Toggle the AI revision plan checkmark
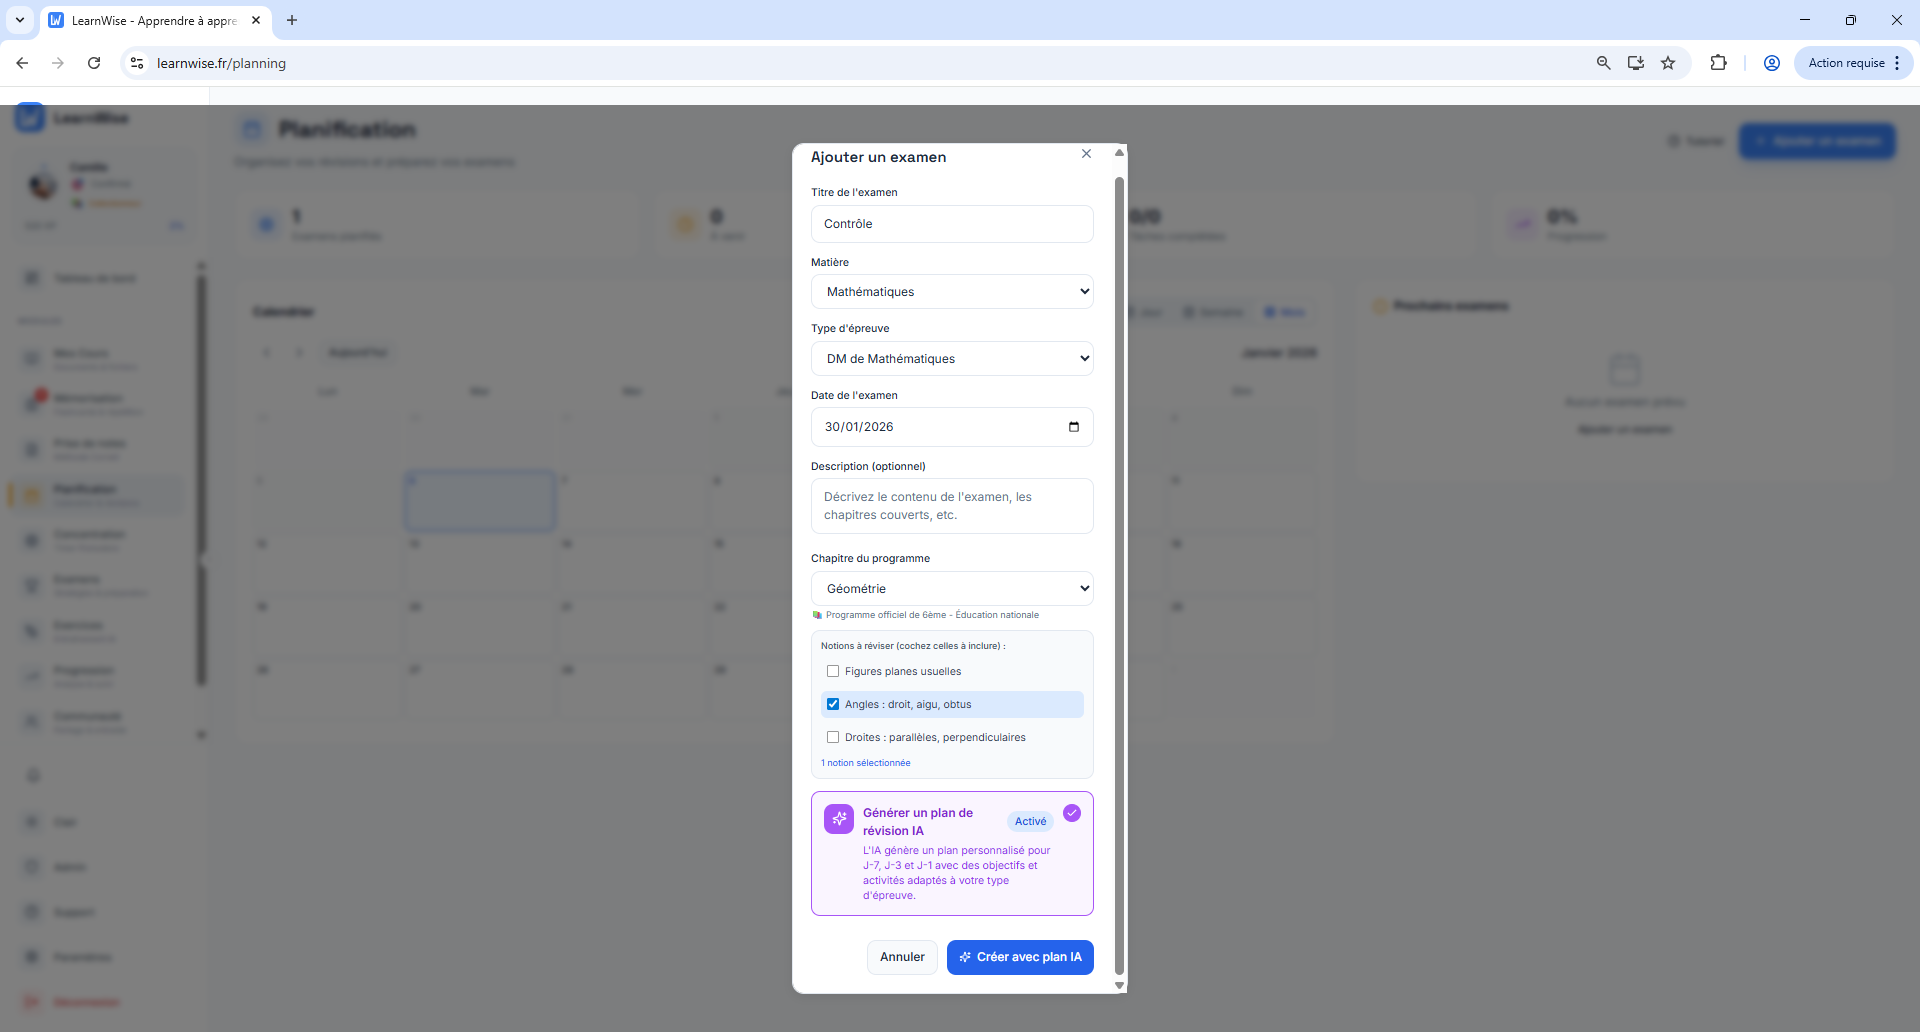The width and height of the screenshot is (1920, 1032). [1072, 813]
